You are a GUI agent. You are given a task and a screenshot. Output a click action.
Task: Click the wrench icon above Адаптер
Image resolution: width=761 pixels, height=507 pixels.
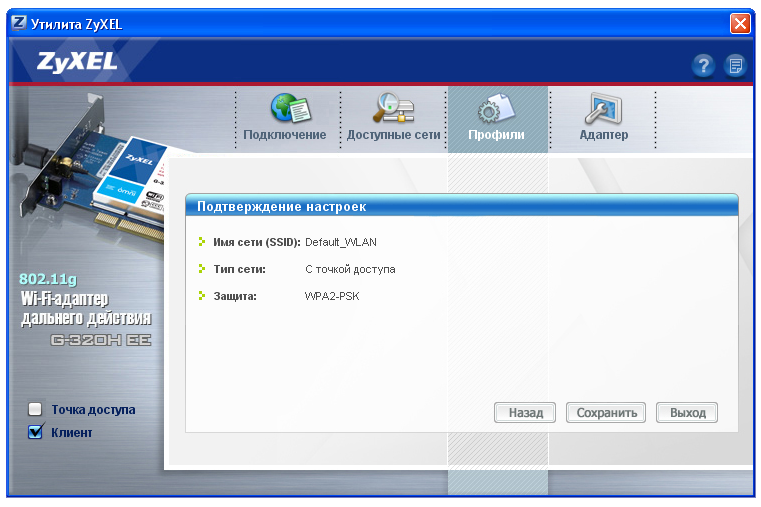point(603,108)
